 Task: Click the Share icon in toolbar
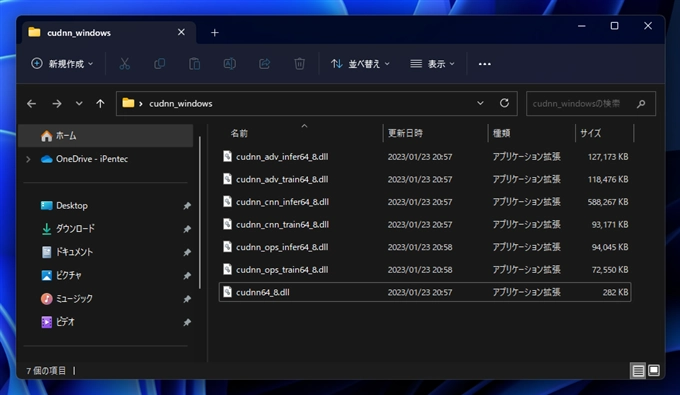[265, 64]
